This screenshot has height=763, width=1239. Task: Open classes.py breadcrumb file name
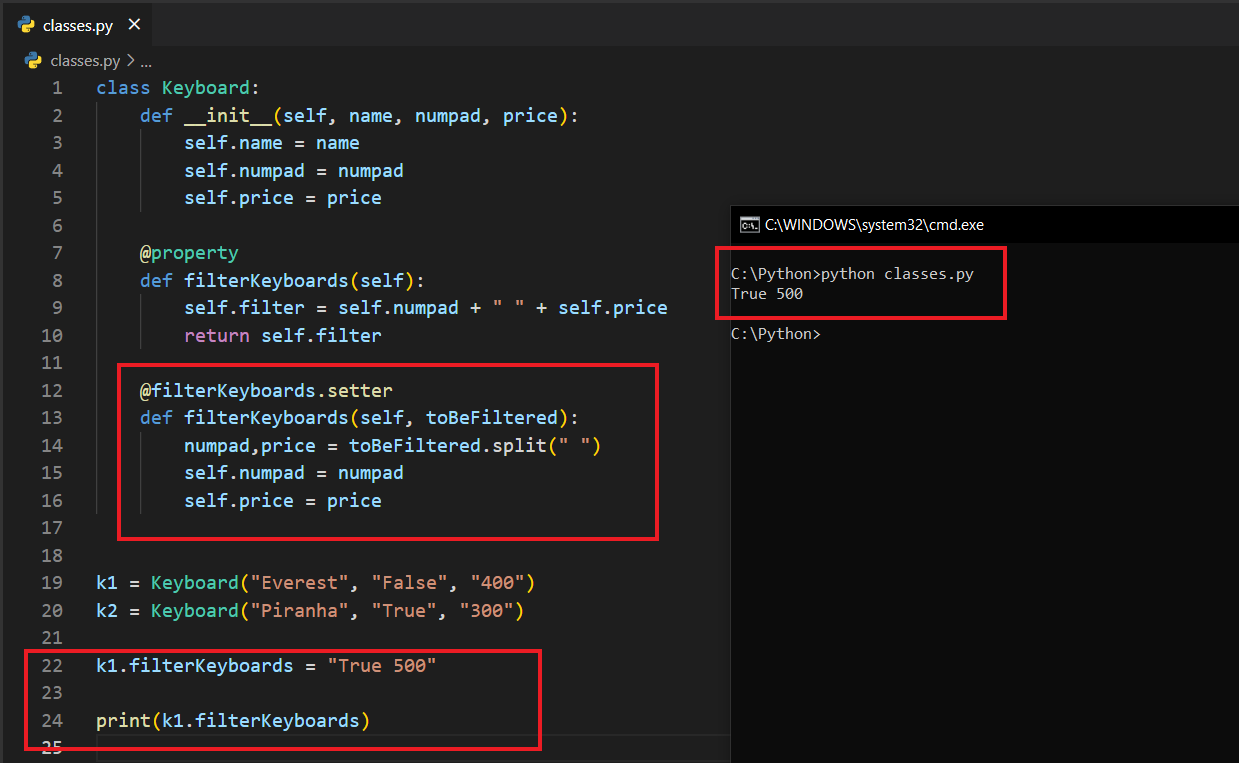pyautogui.click(x=85, y=61)
